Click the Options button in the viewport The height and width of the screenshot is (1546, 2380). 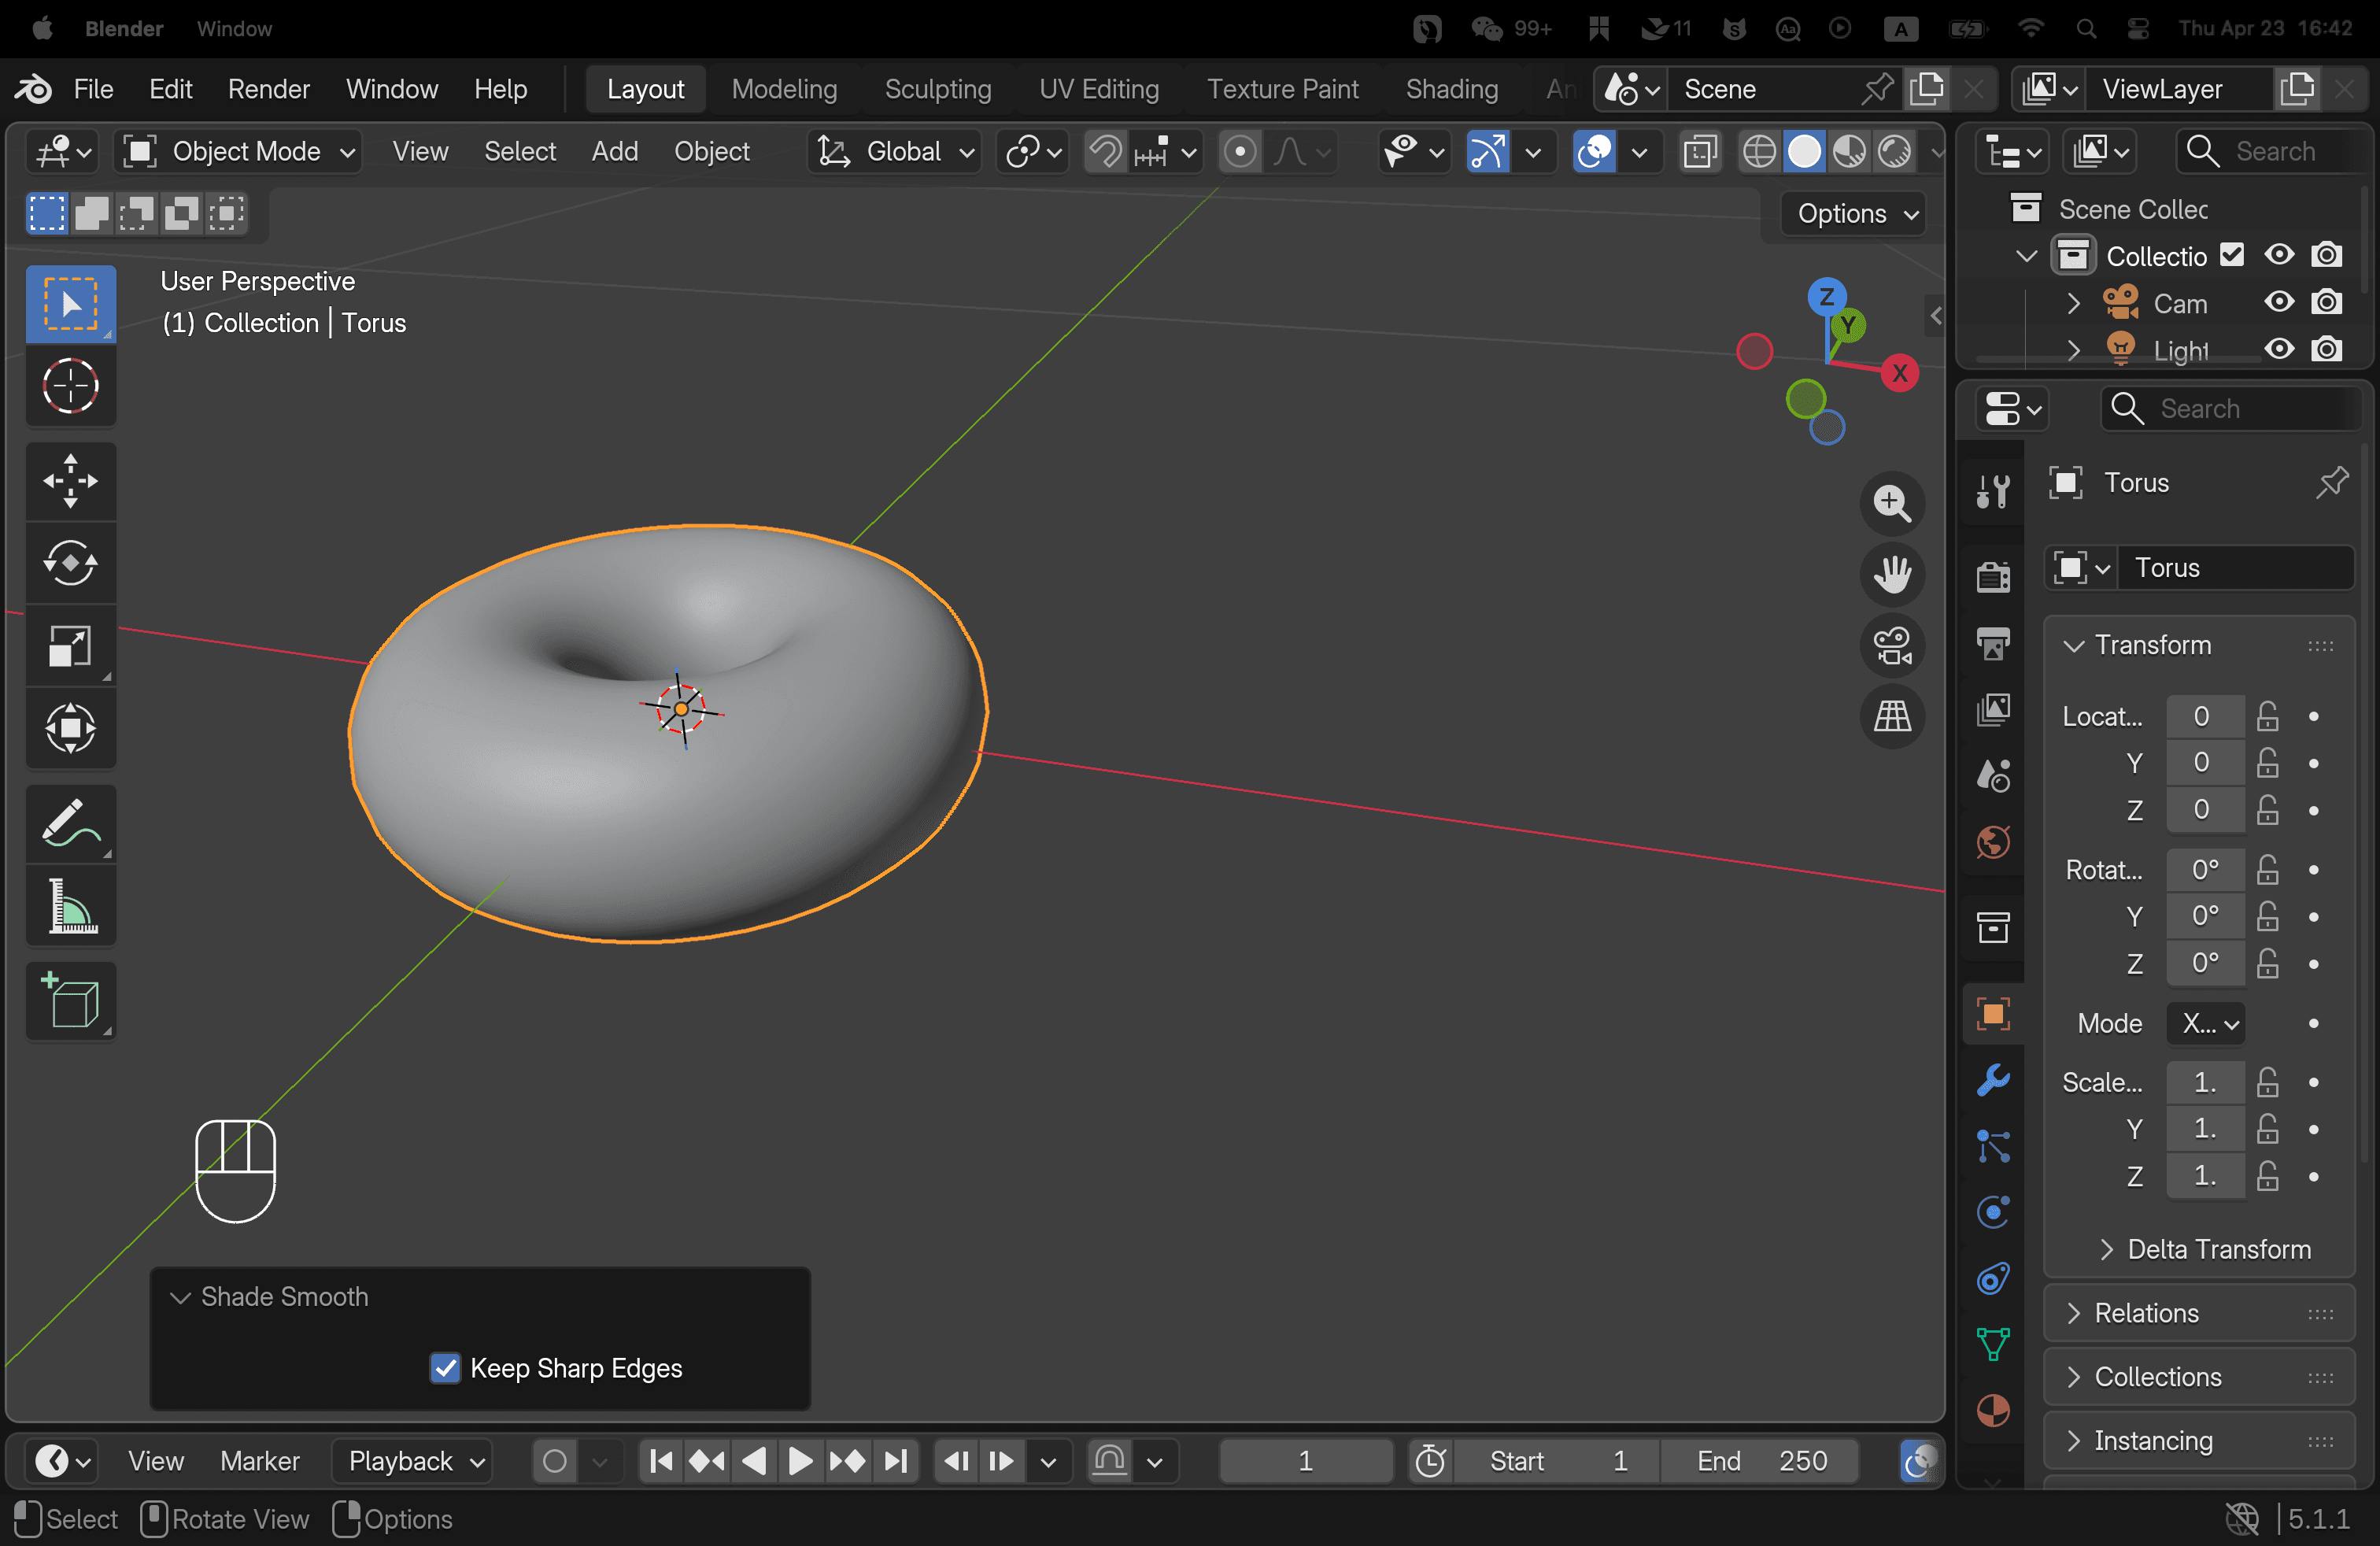coord(1857,213)
